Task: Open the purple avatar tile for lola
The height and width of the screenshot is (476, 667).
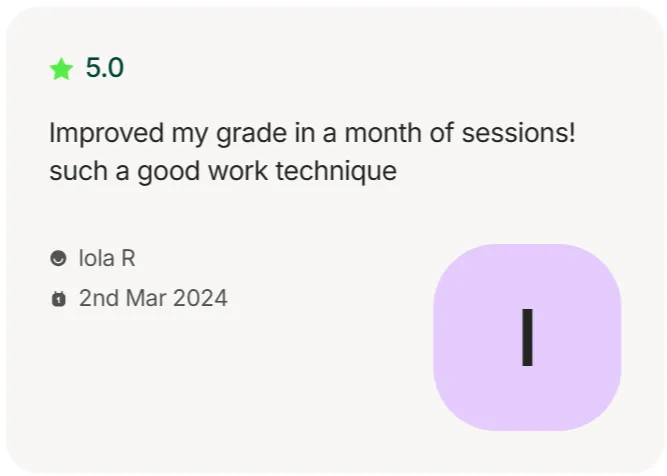Action: click(527, 337)
